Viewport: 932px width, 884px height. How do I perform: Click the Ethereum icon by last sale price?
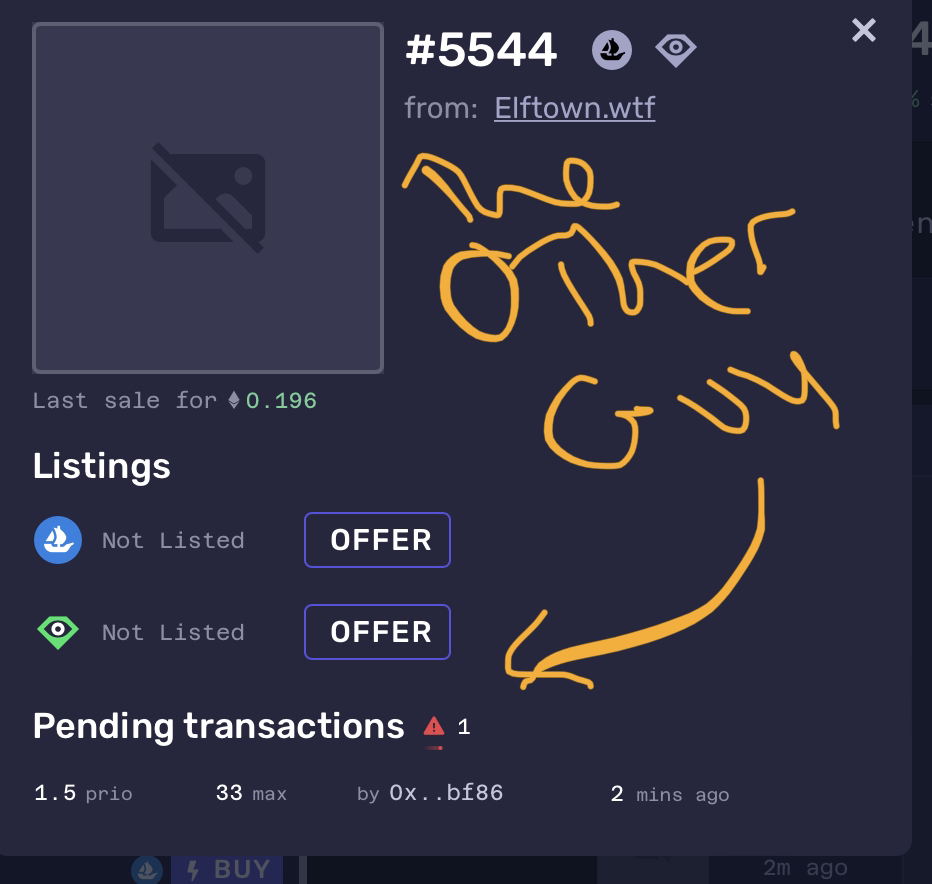pyautogui.click(x=234, y=400)
